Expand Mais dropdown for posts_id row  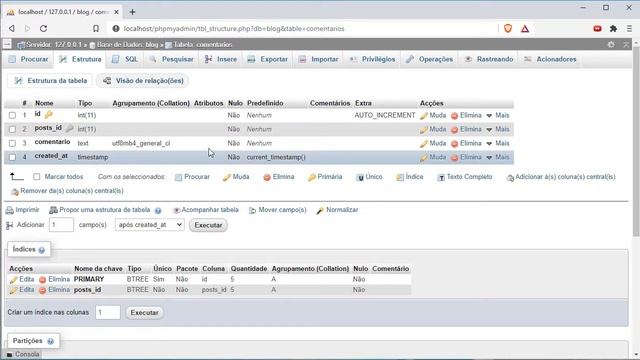[498, 129]
